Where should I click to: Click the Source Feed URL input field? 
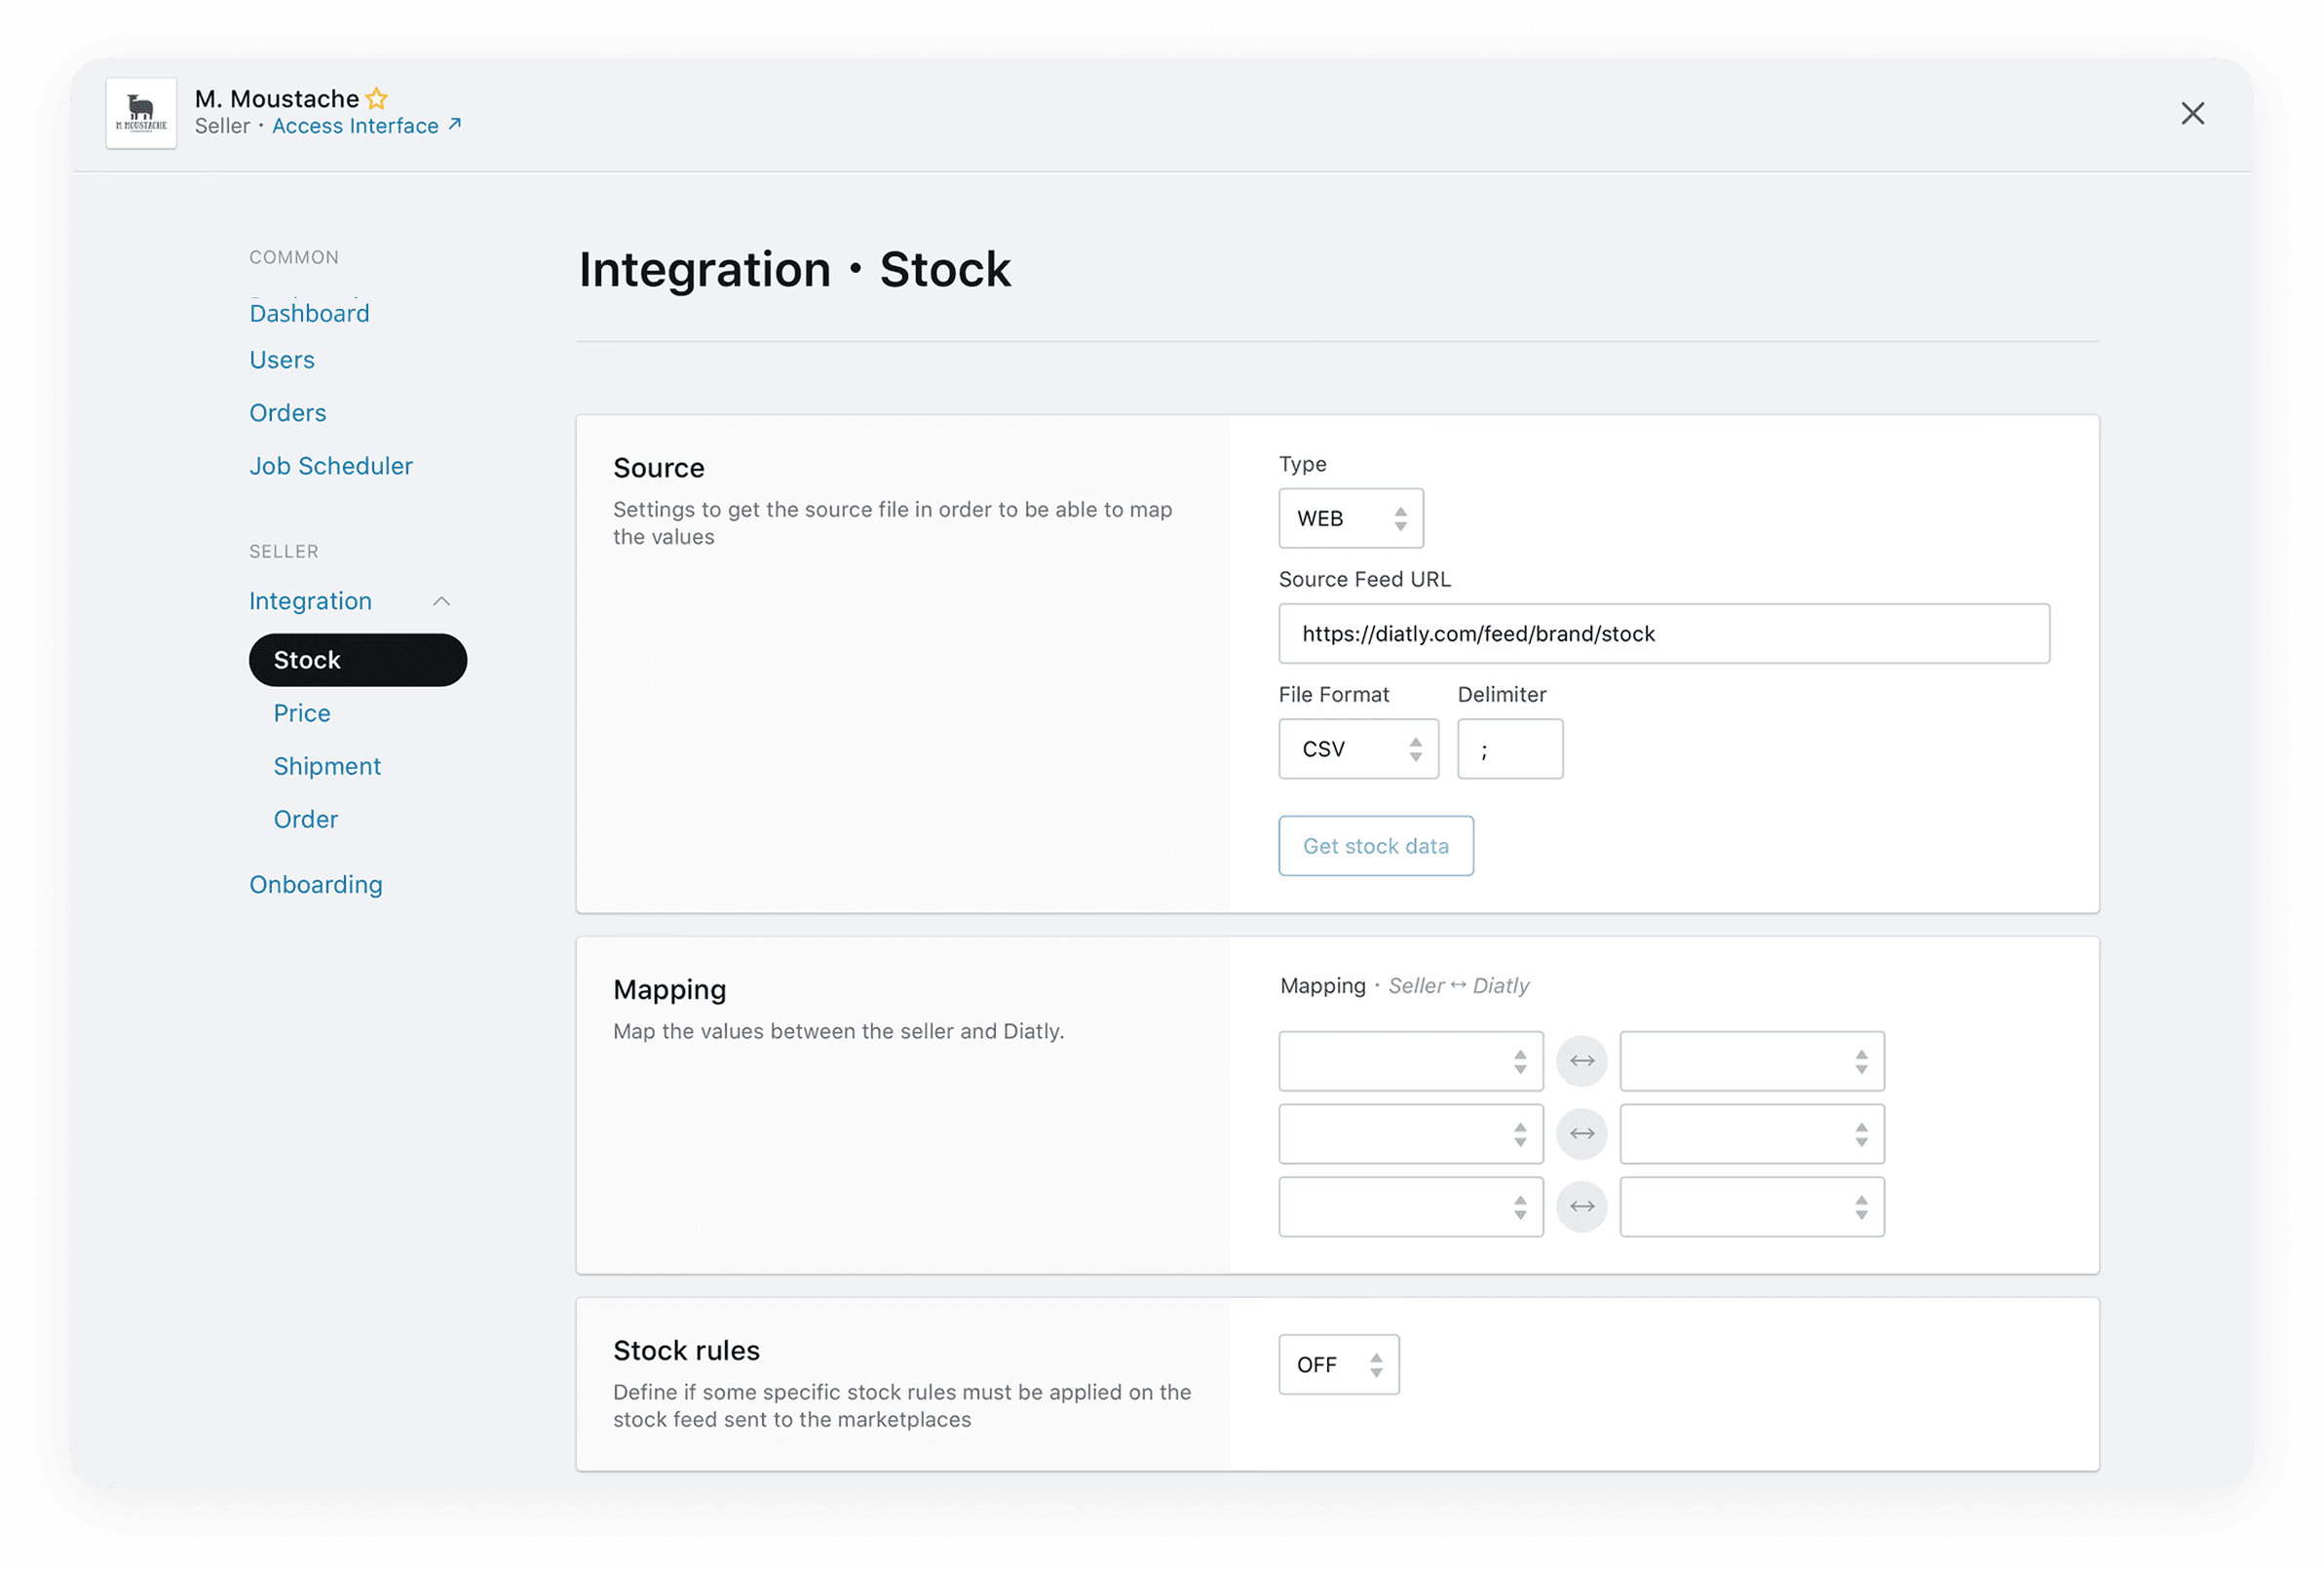click(x=1663, y=634)
